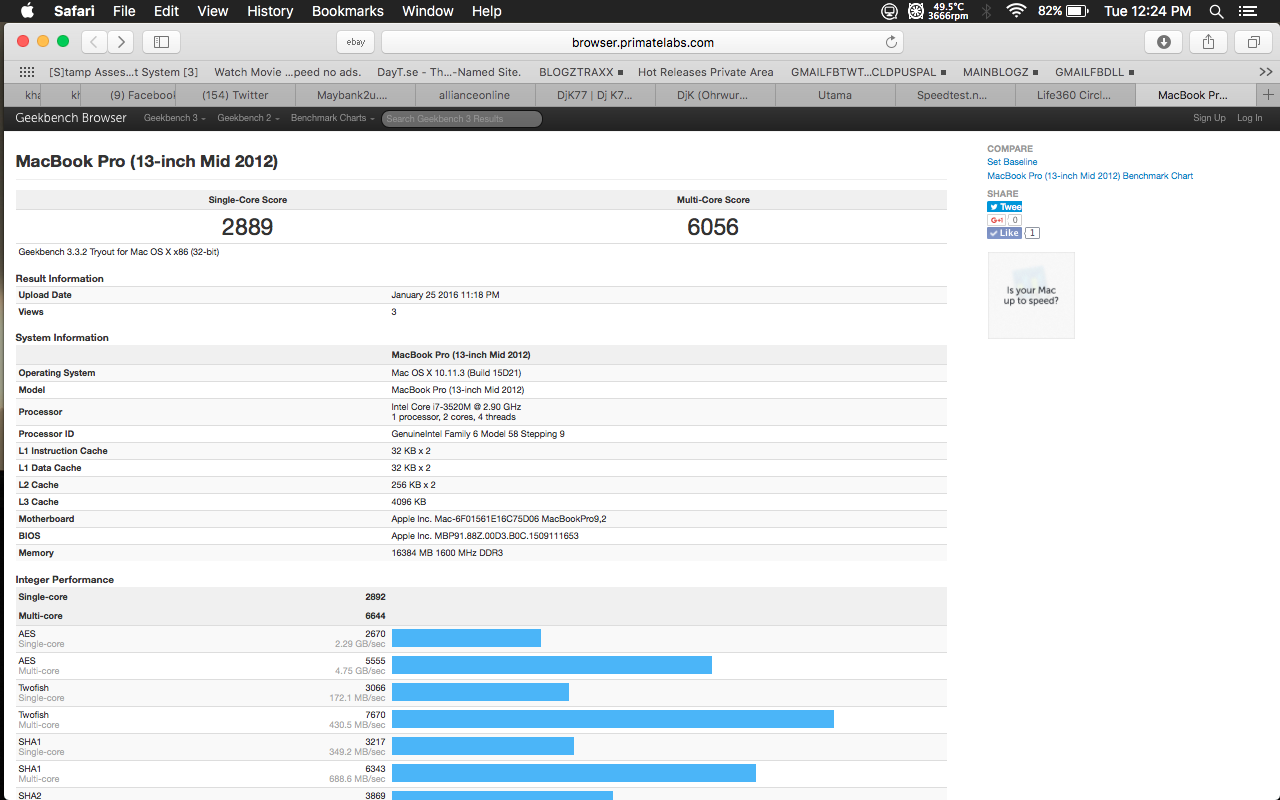The width and height of the screenshot is (1280, 800).
Task: Expand the Geekbench 3 dropdown
Action: [x=174, y=118]
